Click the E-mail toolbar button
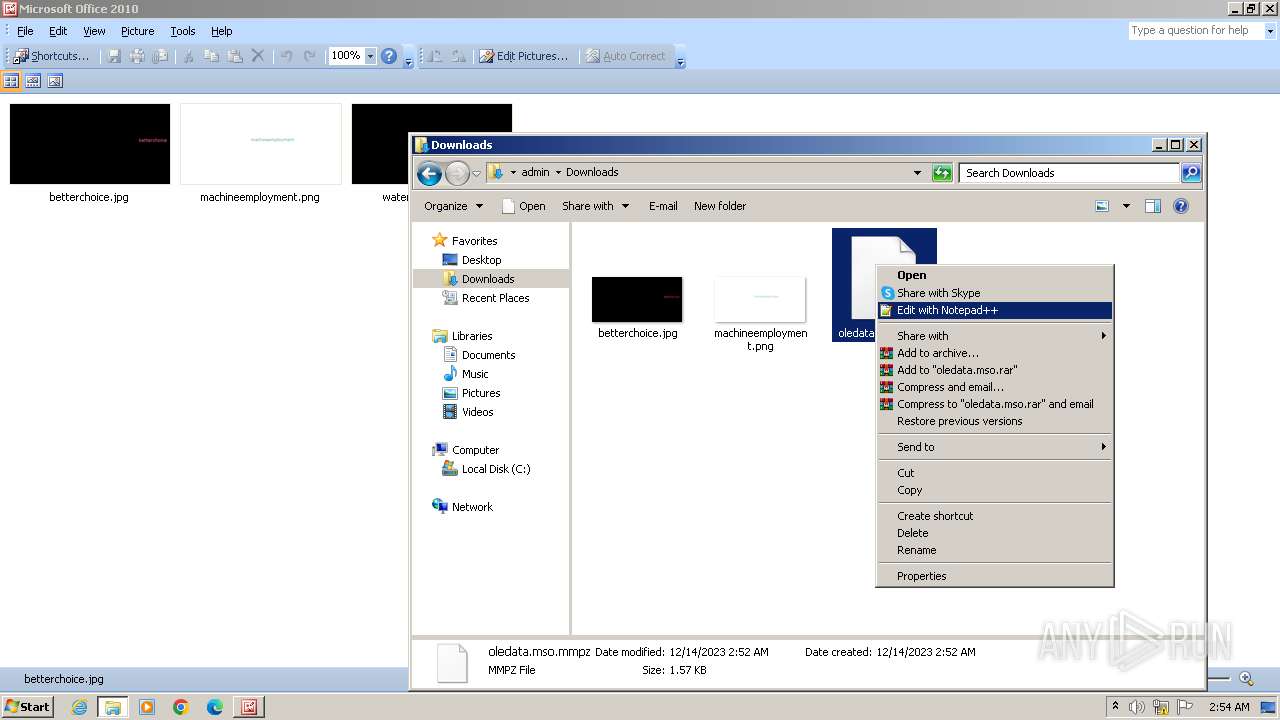This screenshot has height=720, width=1280. point(663,206)
